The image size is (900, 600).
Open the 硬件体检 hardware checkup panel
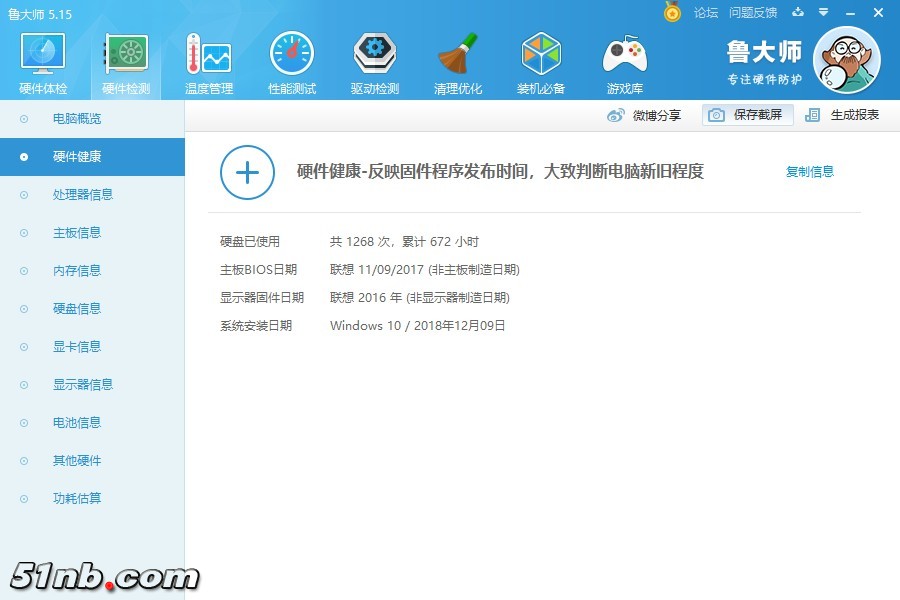coord(41,60)
